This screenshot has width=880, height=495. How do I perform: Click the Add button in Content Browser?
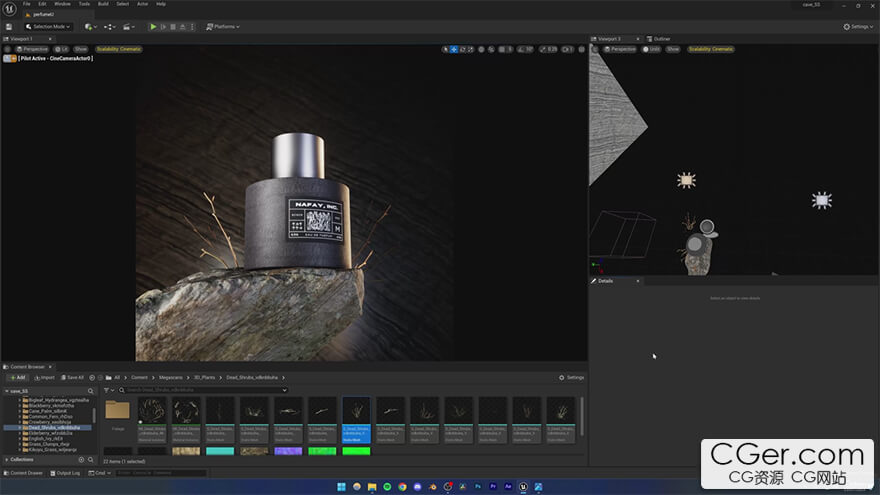(17, 377)
